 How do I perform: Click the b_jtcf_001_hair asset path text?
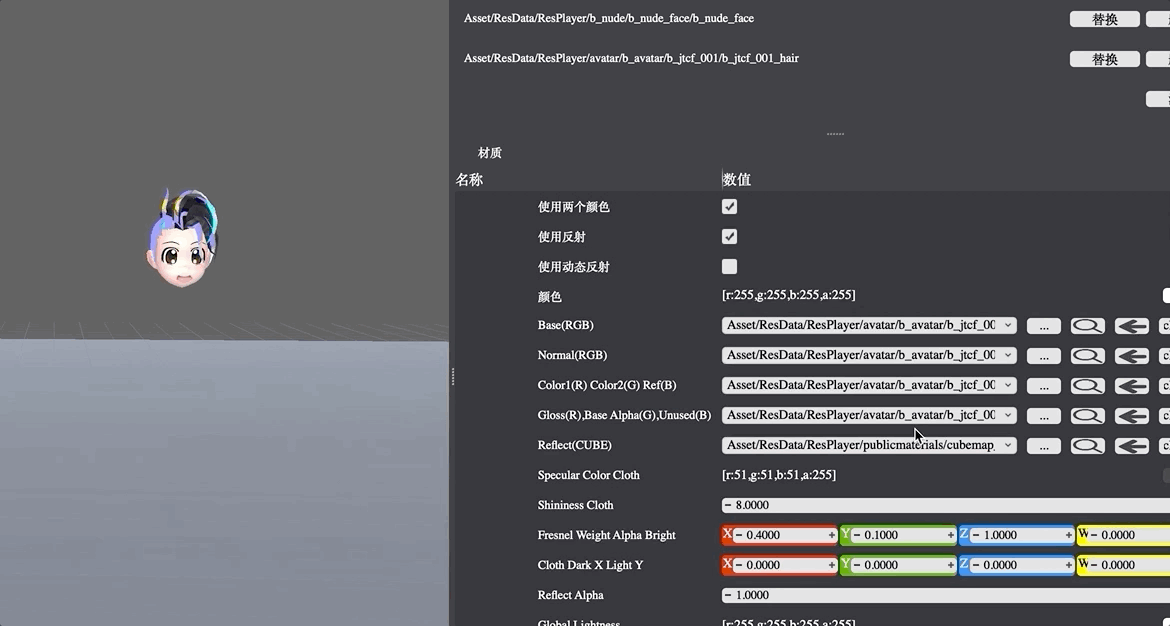click(631, 58)
